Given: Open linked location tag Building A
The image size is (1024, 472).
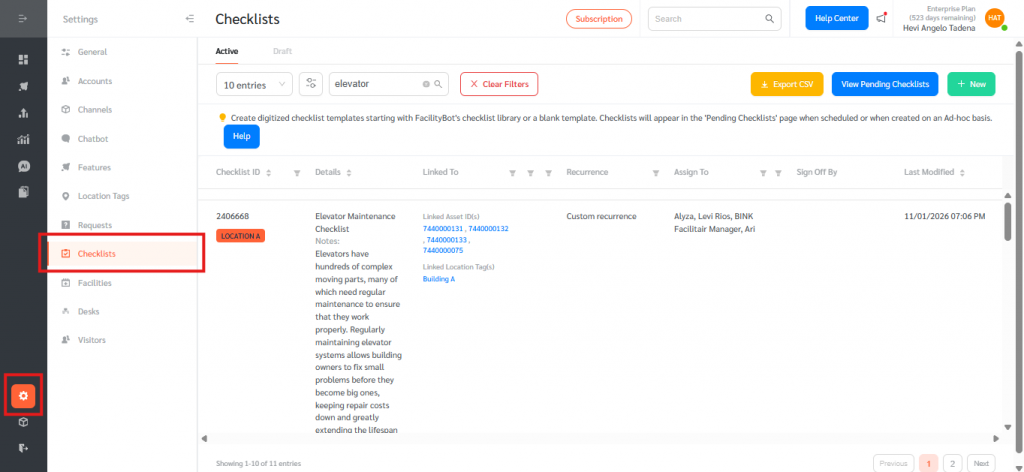Looking at the screenshot, I should (x=439, y=279).
